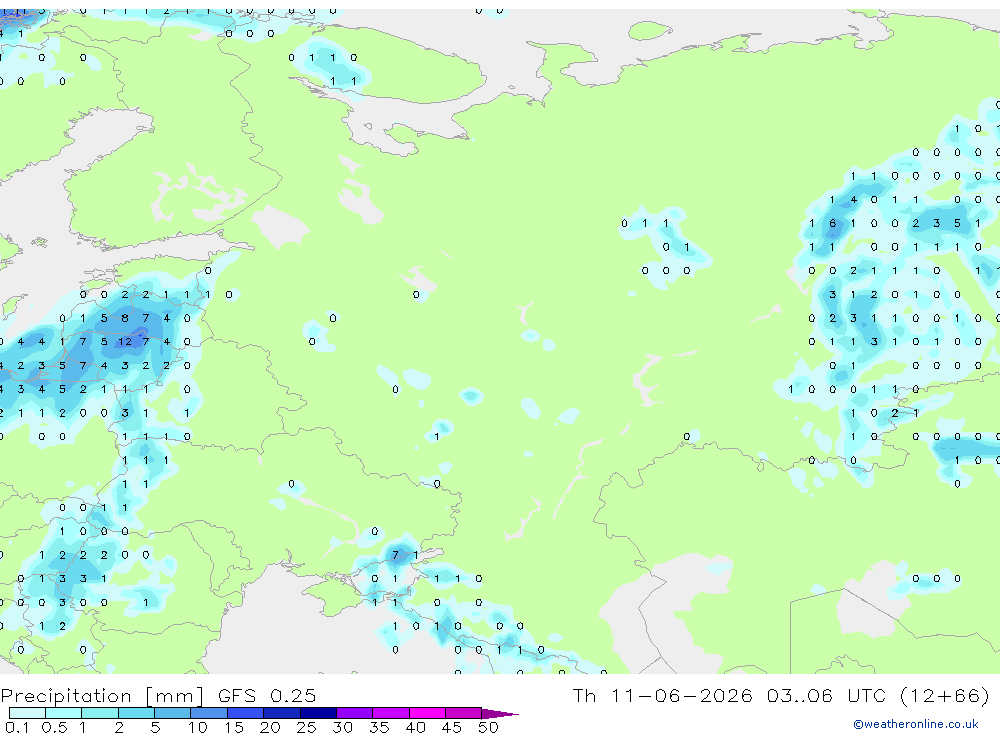
Task: Click the "Th 11-06-2026" date text
Action: [x=662, y=695]
